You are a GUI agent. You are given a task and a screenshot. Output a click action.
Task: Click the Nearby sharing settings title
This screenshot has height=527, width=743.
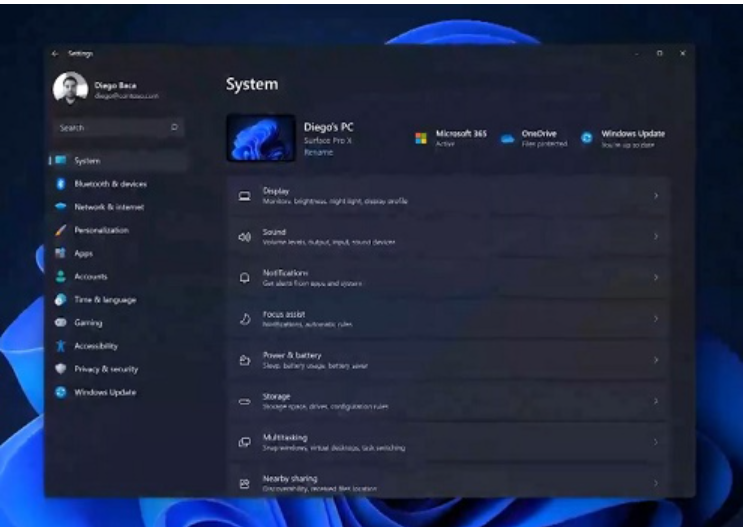(x=290, y=478)
